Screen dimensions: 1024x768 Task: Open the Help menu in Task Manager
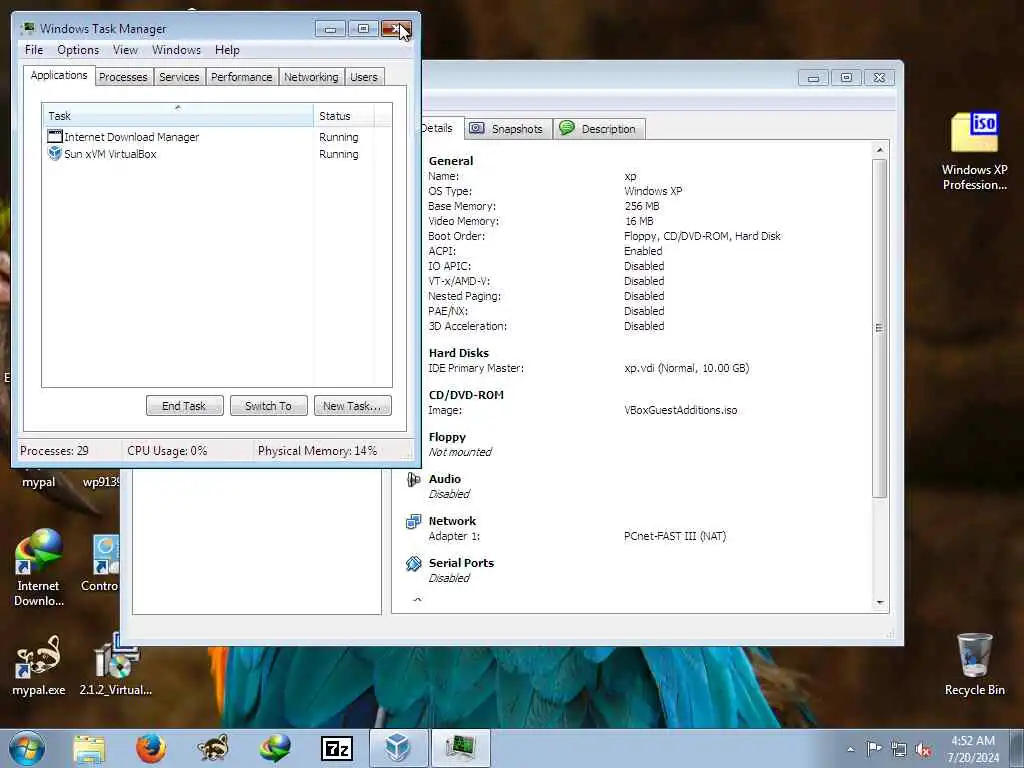(227, 50)
